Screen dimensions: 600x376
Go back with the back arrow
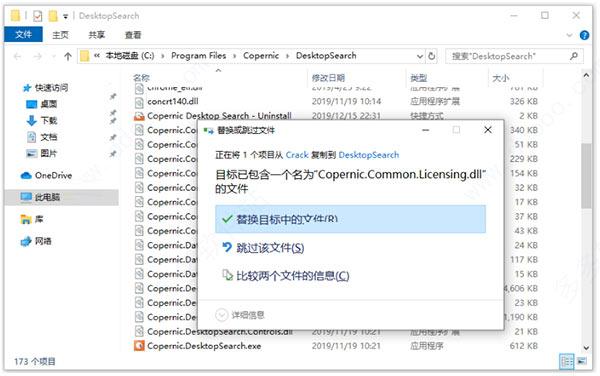(x=17, y=57)
